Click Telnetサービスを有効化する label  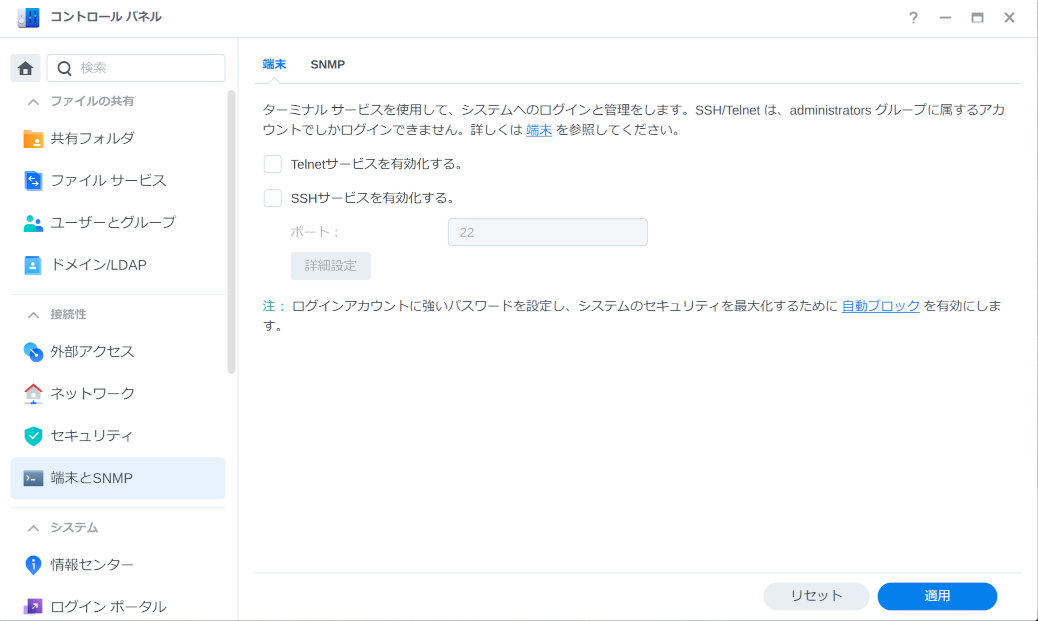click(x=376, y=164)
